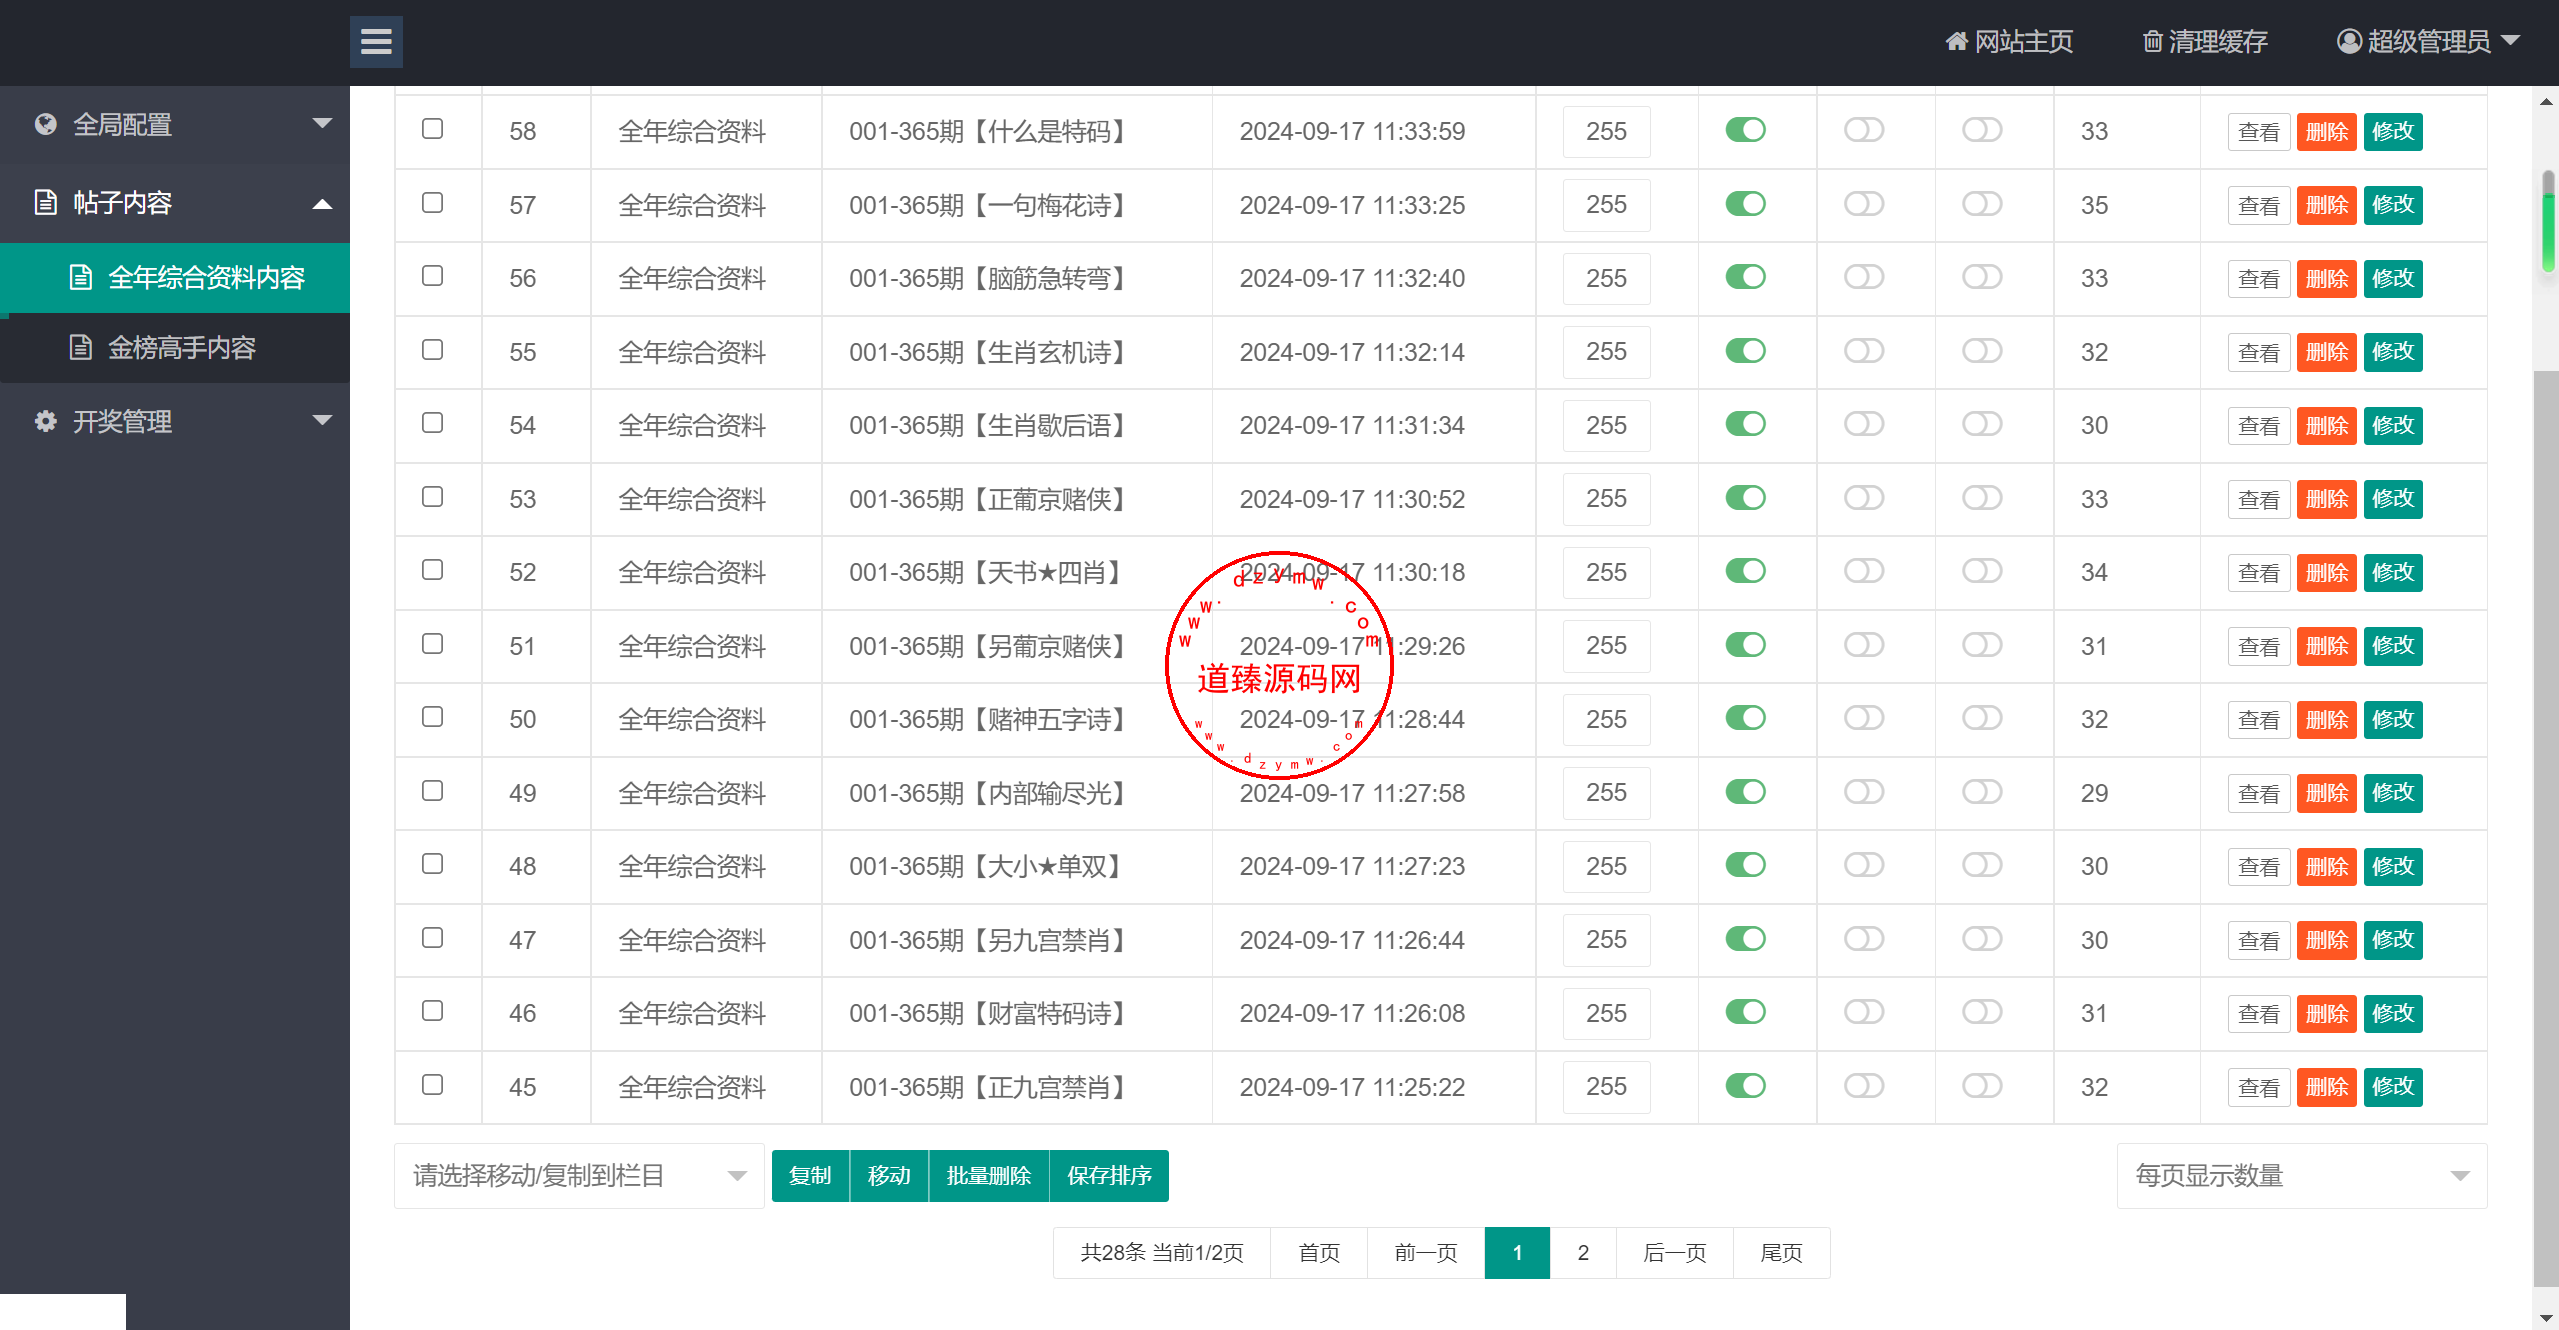Check the checkbox for row 55
Screen dimensions: 2559x1330
(432, 350)
